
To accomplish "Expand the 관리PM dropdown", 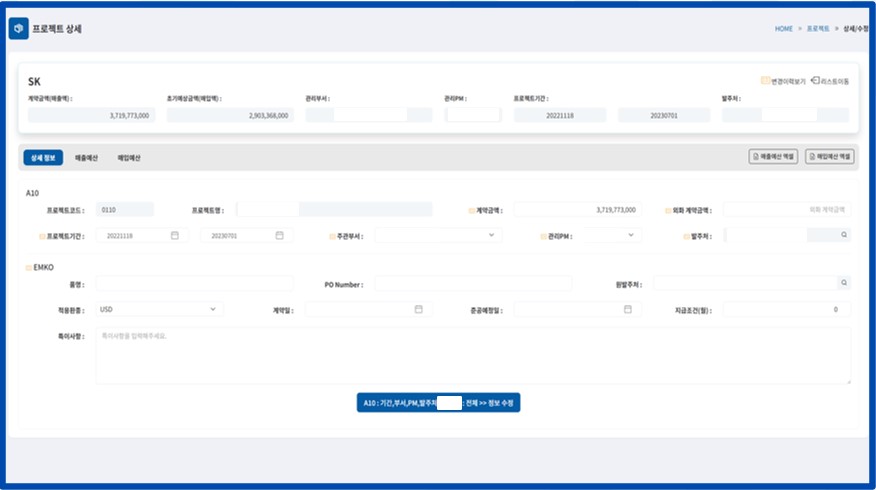I will (631, 235).
